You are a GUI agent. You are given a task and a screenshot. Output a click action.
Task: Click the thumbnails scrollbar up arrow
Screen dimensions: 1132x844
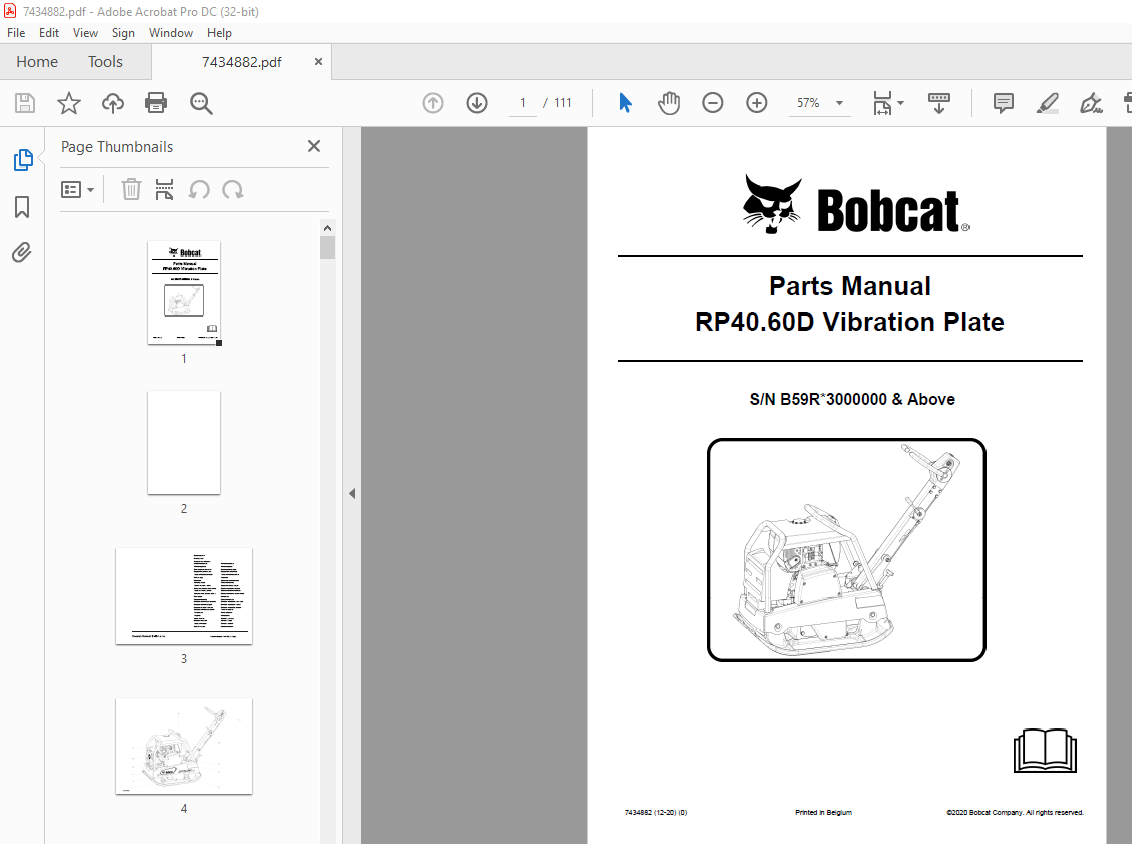coord(327,228)
